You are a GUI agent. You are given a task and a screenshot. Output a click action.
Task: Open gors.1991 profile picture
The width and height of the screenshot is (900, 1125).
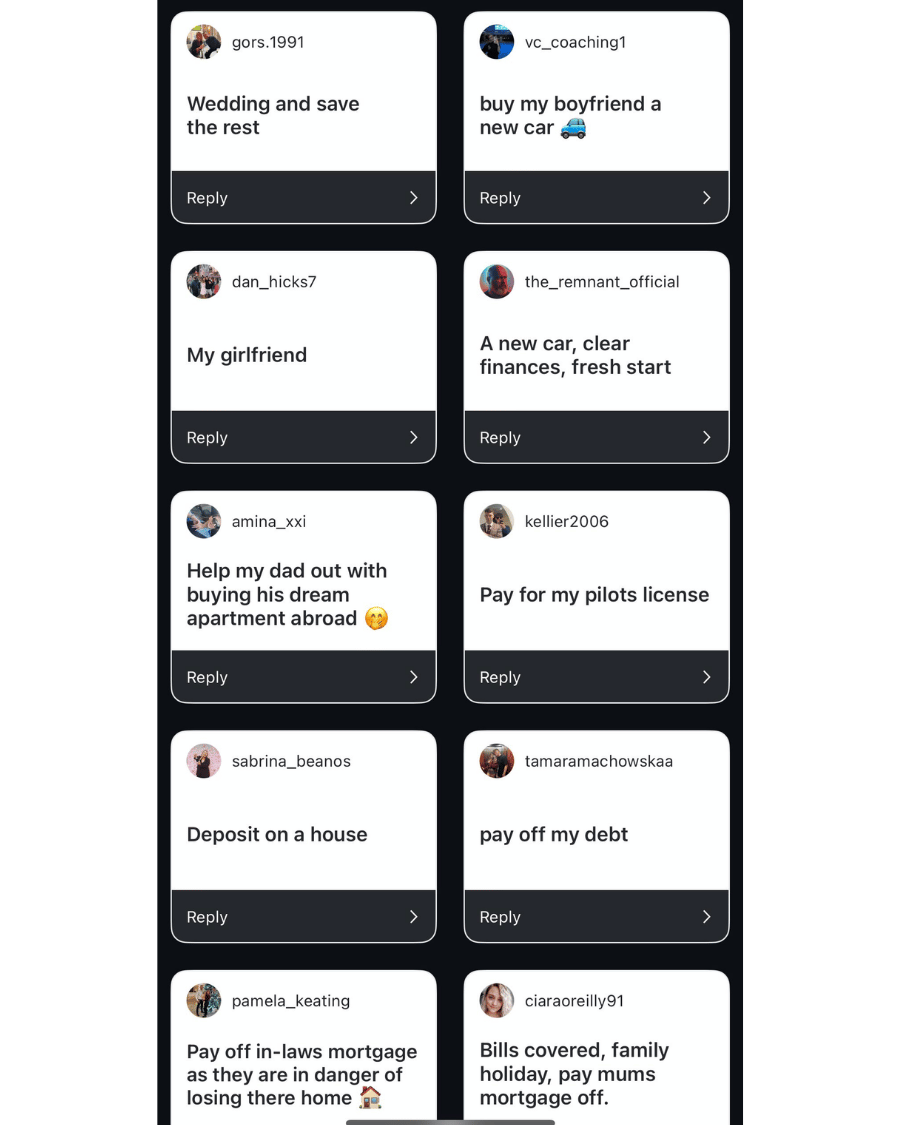[204, 42]
